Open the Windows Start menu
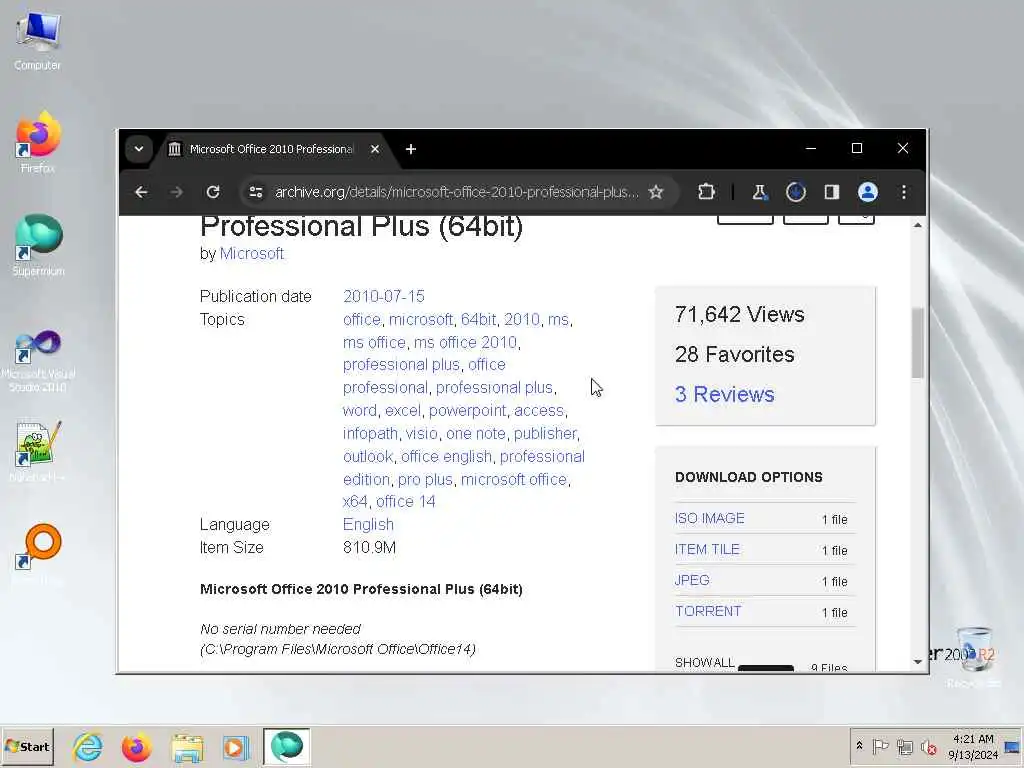This screenshot has width=1024, height=768. click(x=27, y=746)
